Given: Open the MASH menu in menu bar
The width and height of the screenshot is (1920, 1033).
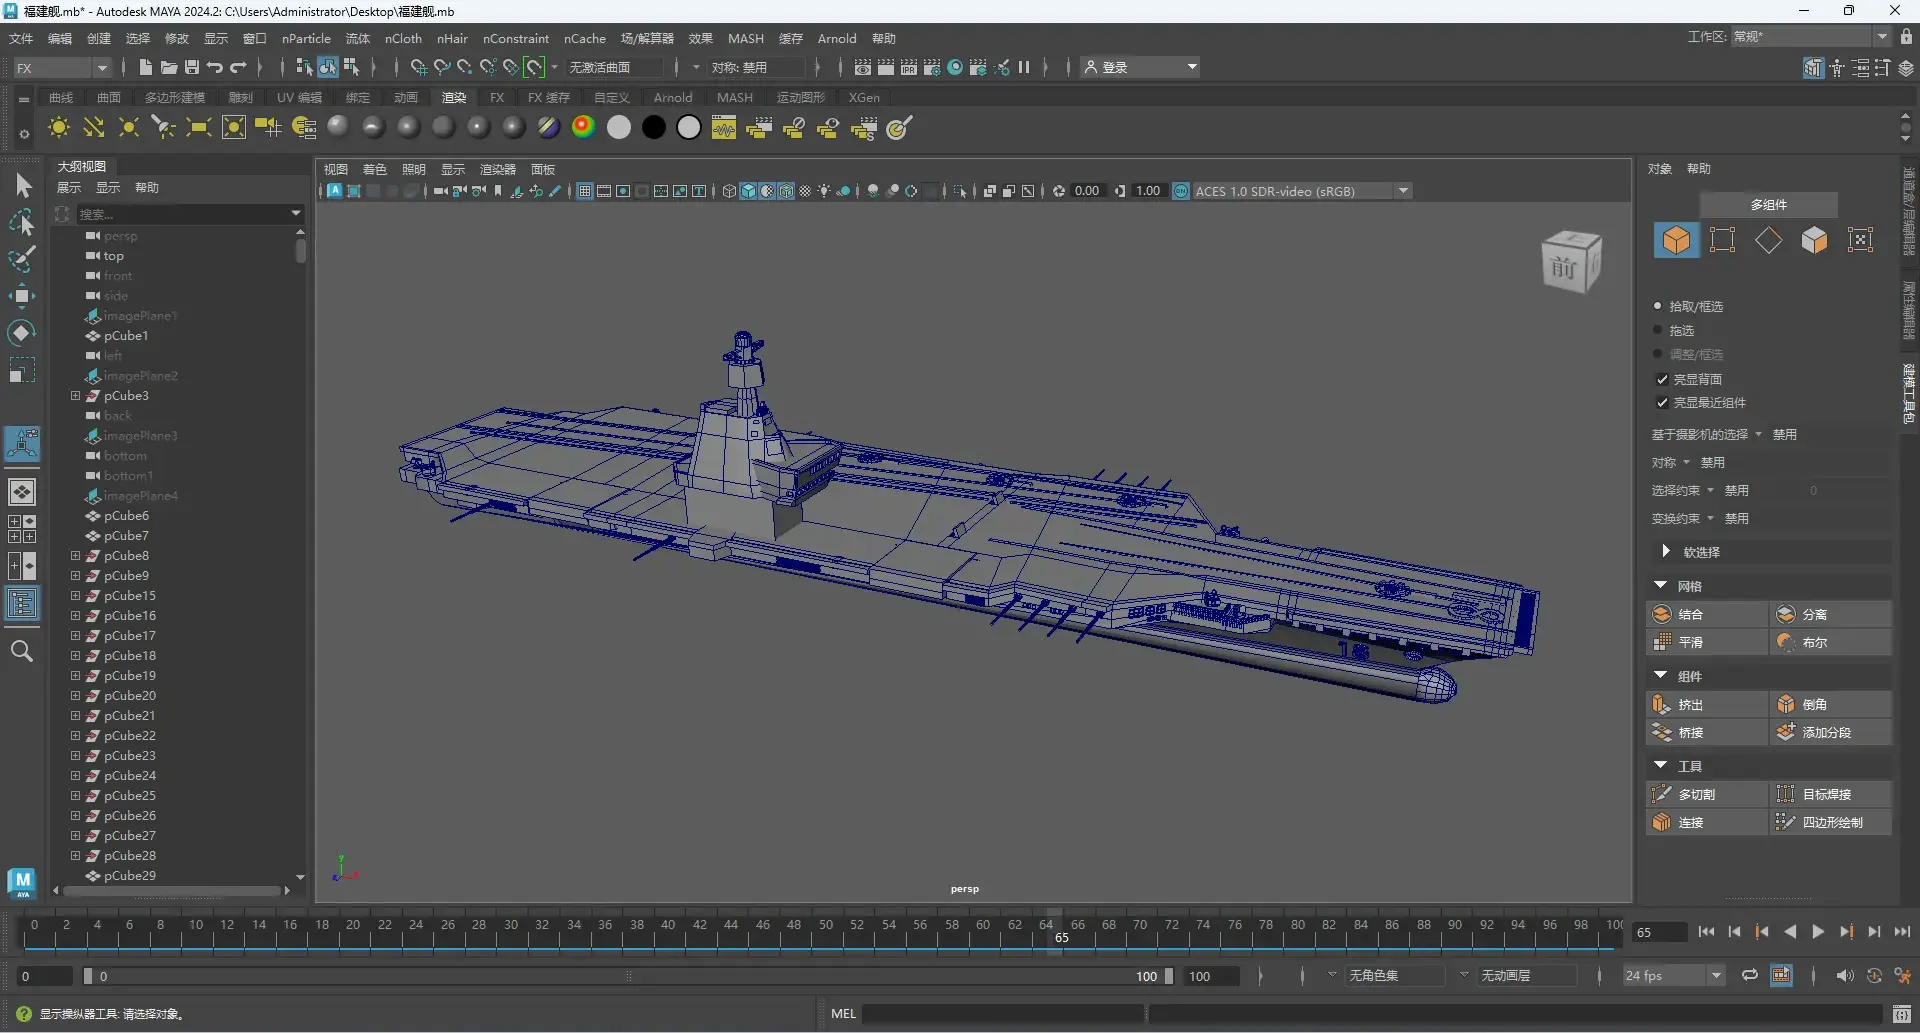Looking at the screenshot, I should [x=746, y=38].
